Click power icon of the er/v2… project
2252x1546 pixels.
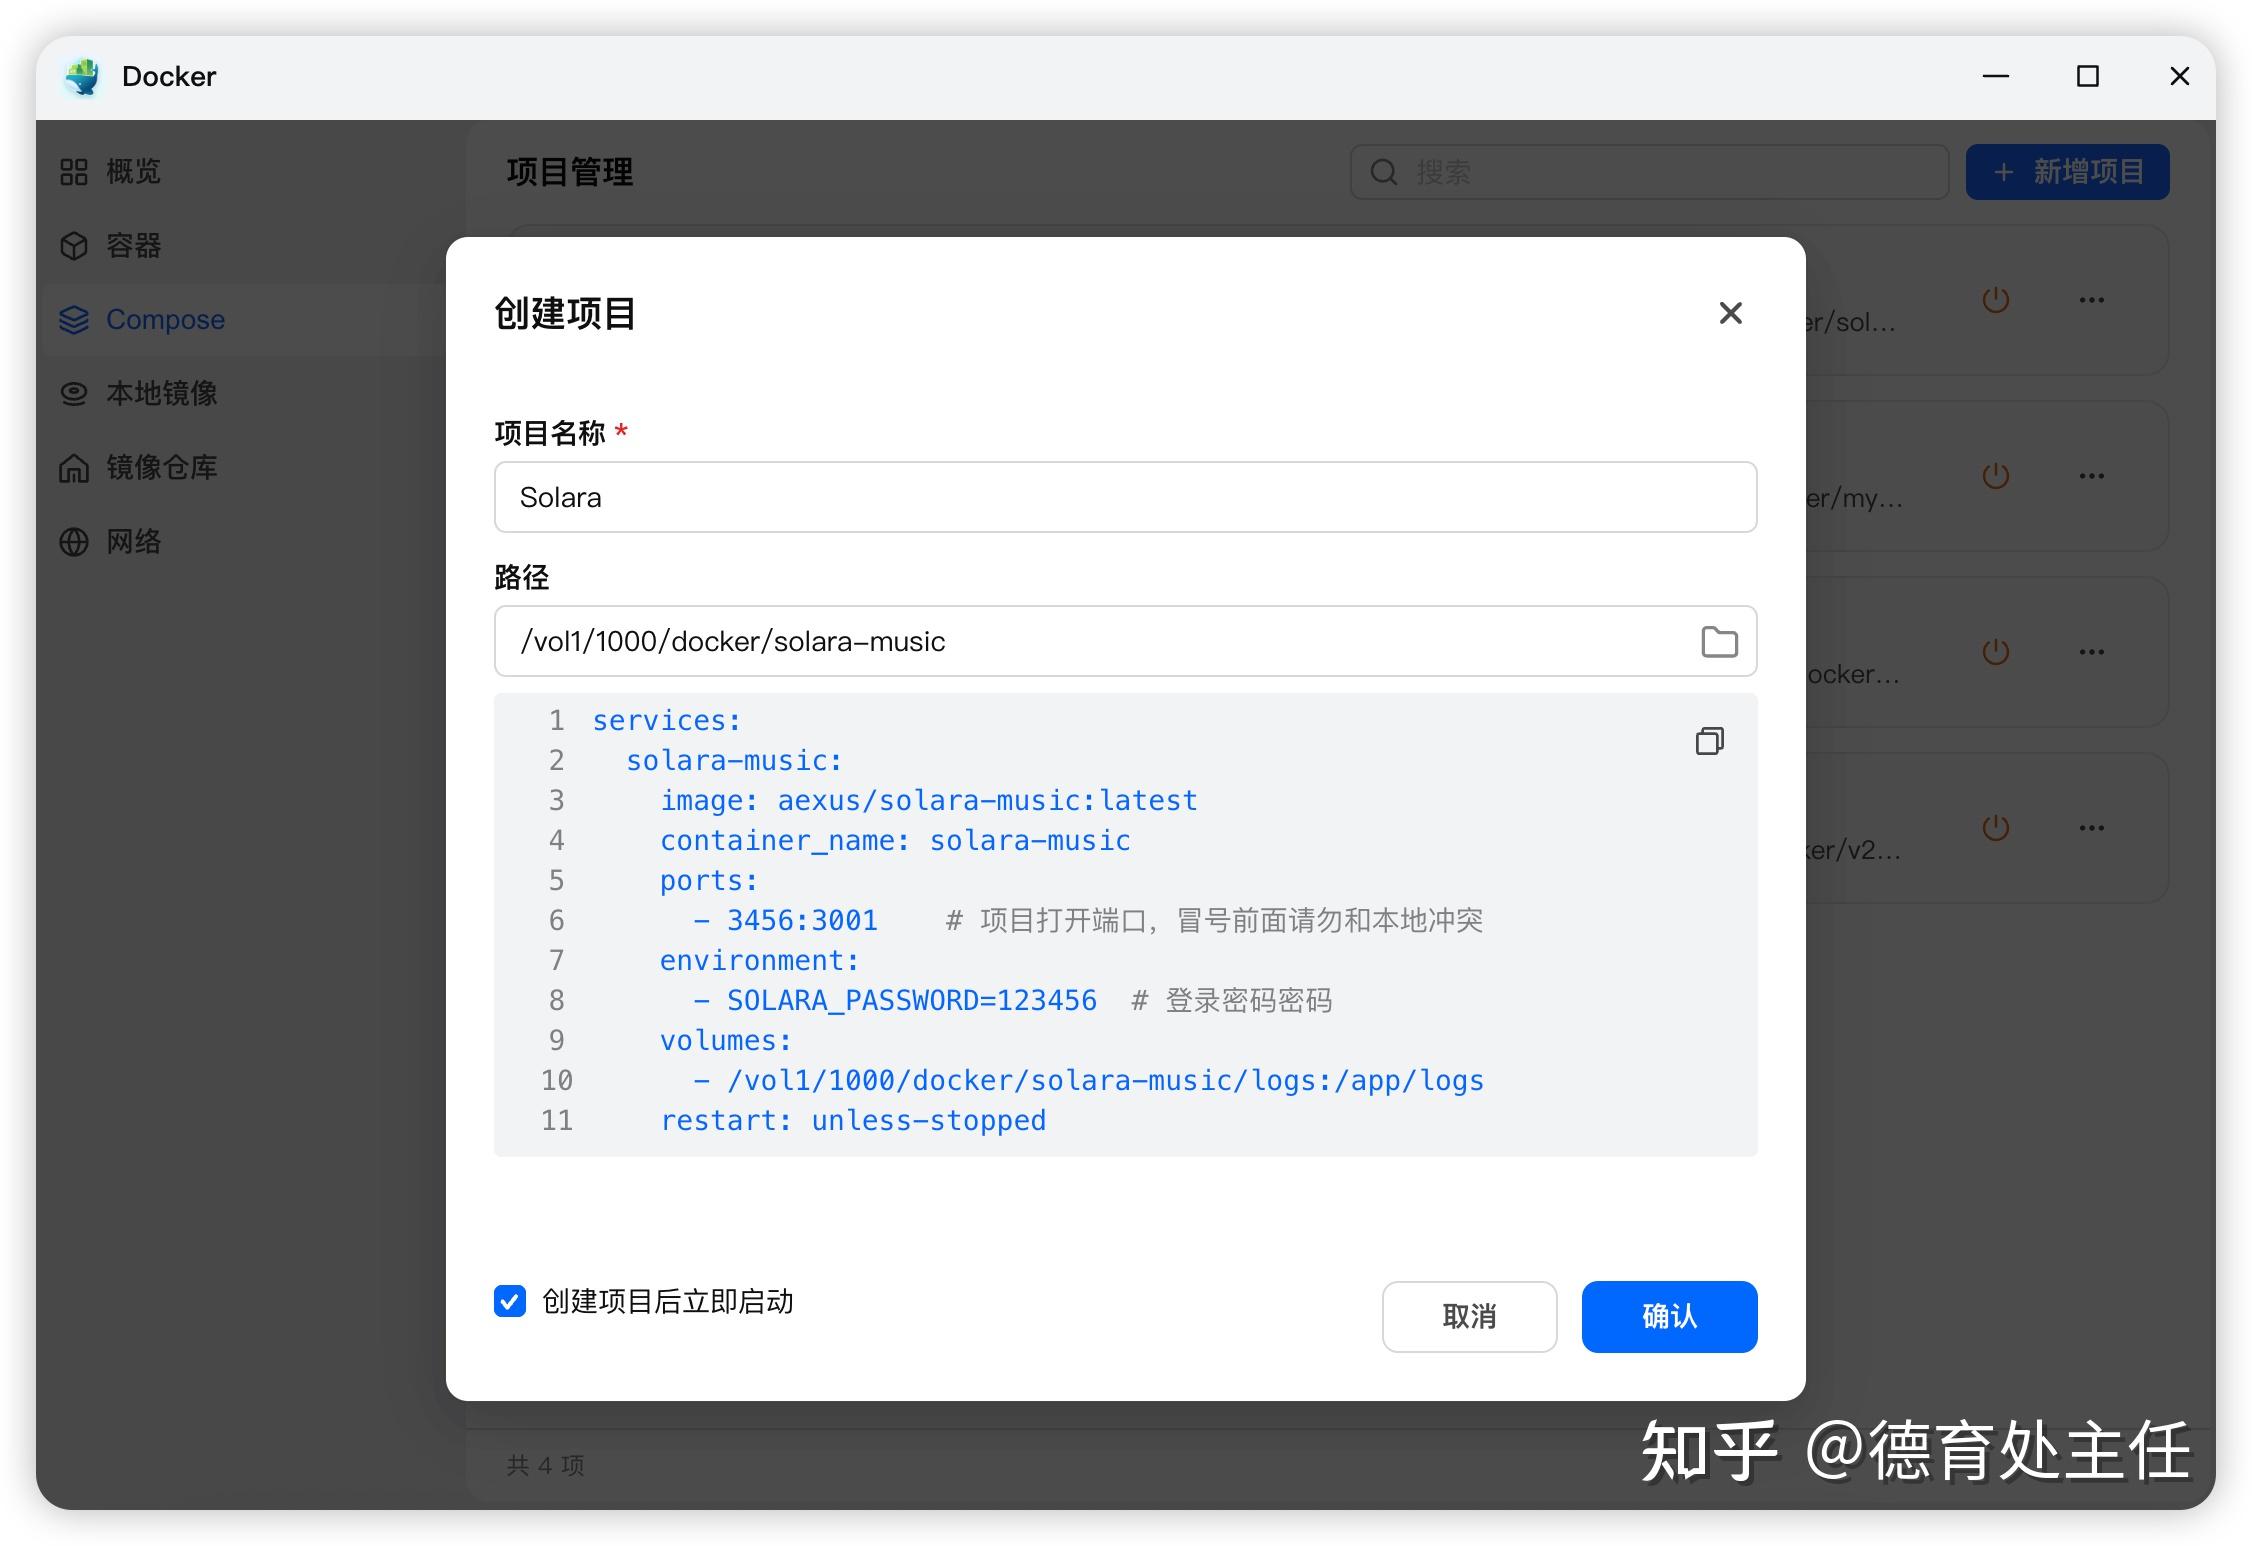(x=1995, y=827)
